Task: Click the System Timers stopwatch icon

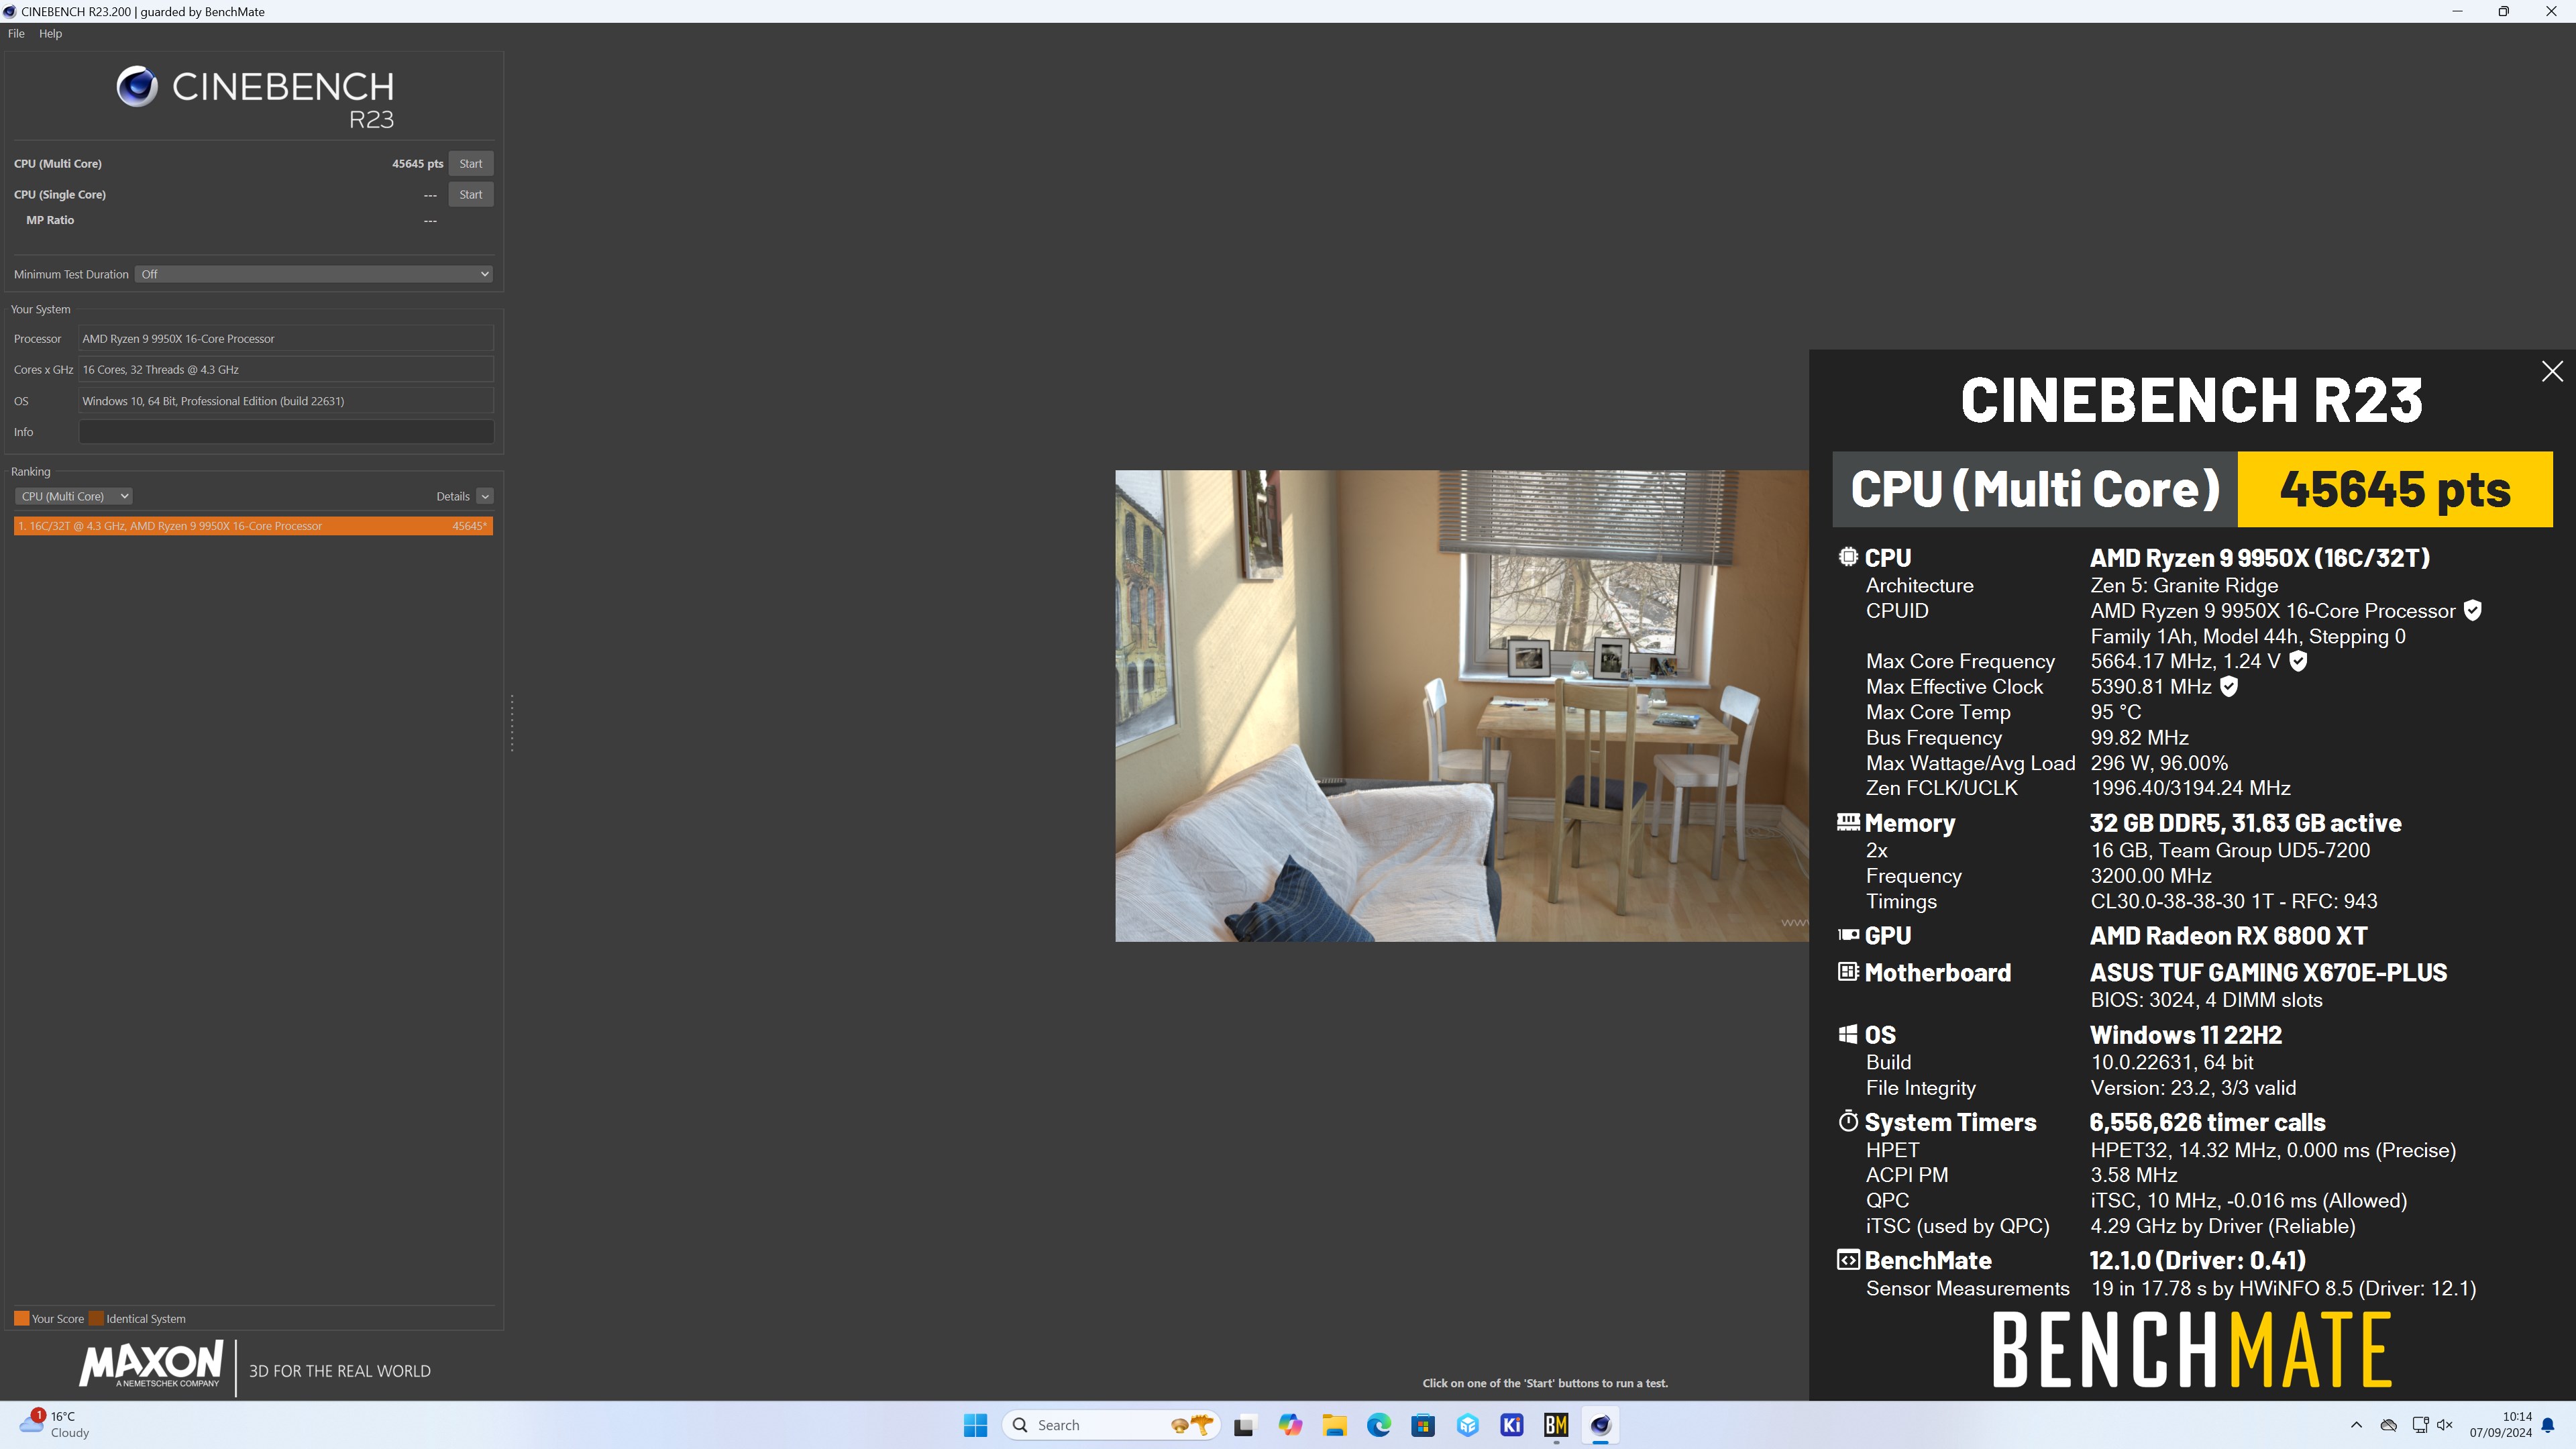Action: pyautogui.click(x=1848, y=1121)
